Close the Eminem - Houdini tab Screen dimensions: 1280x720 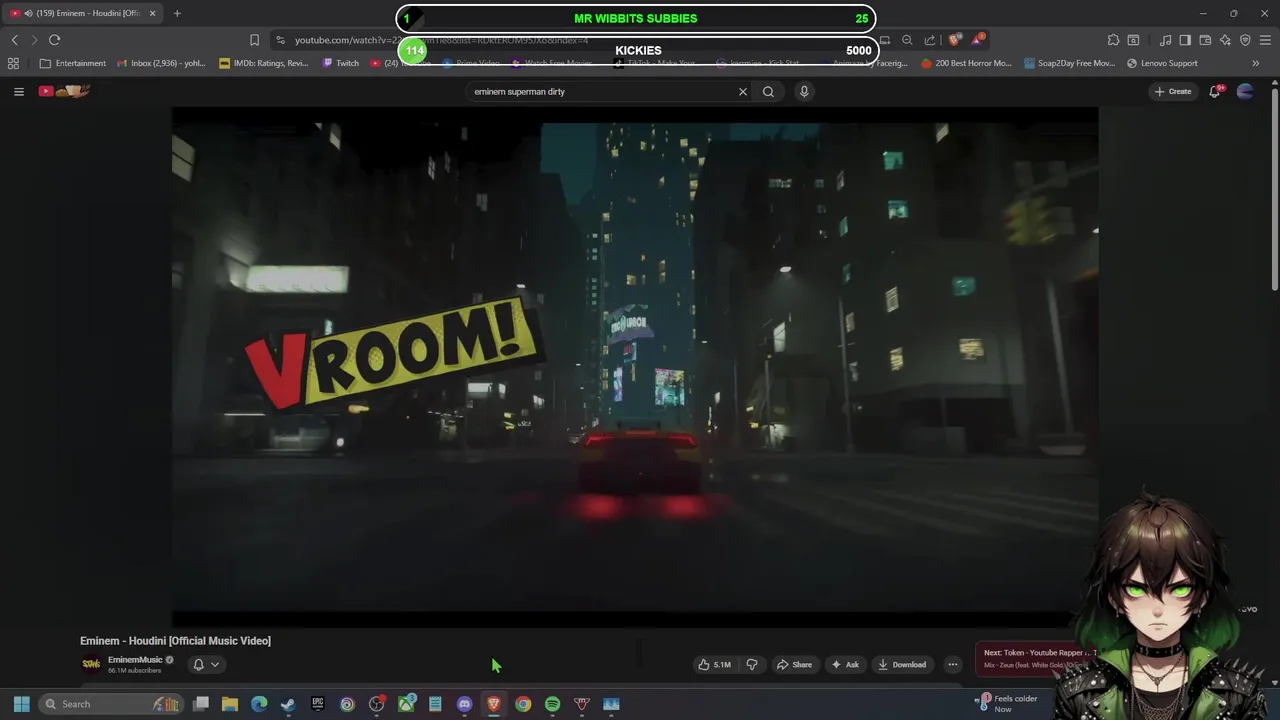[x=153, y=13]
